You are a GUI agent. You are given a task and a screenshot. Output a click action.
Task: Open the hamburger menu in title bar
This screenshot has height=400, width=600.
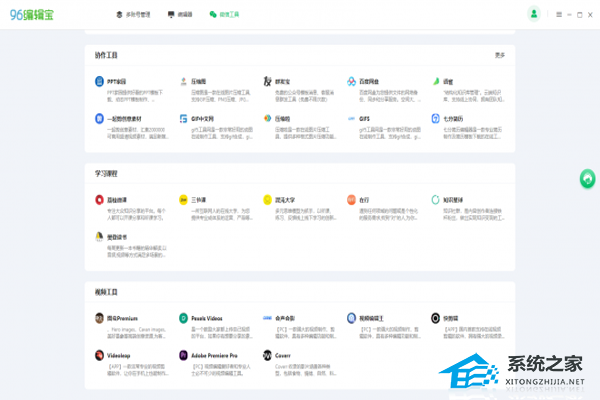559,15
